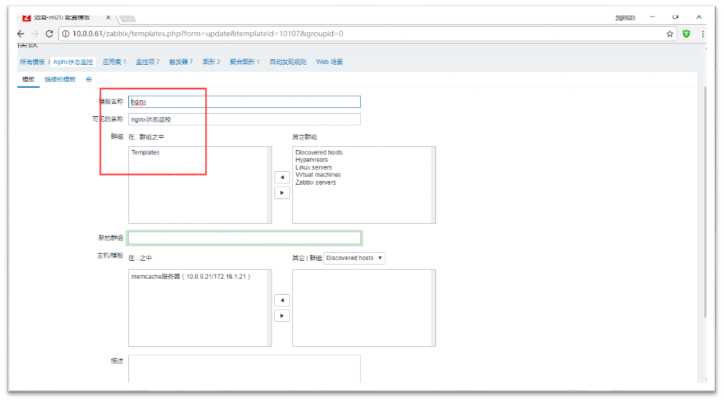Click right arrow button between host lists
Viewport: 724px width, 402px height.
tap(282, 316)
